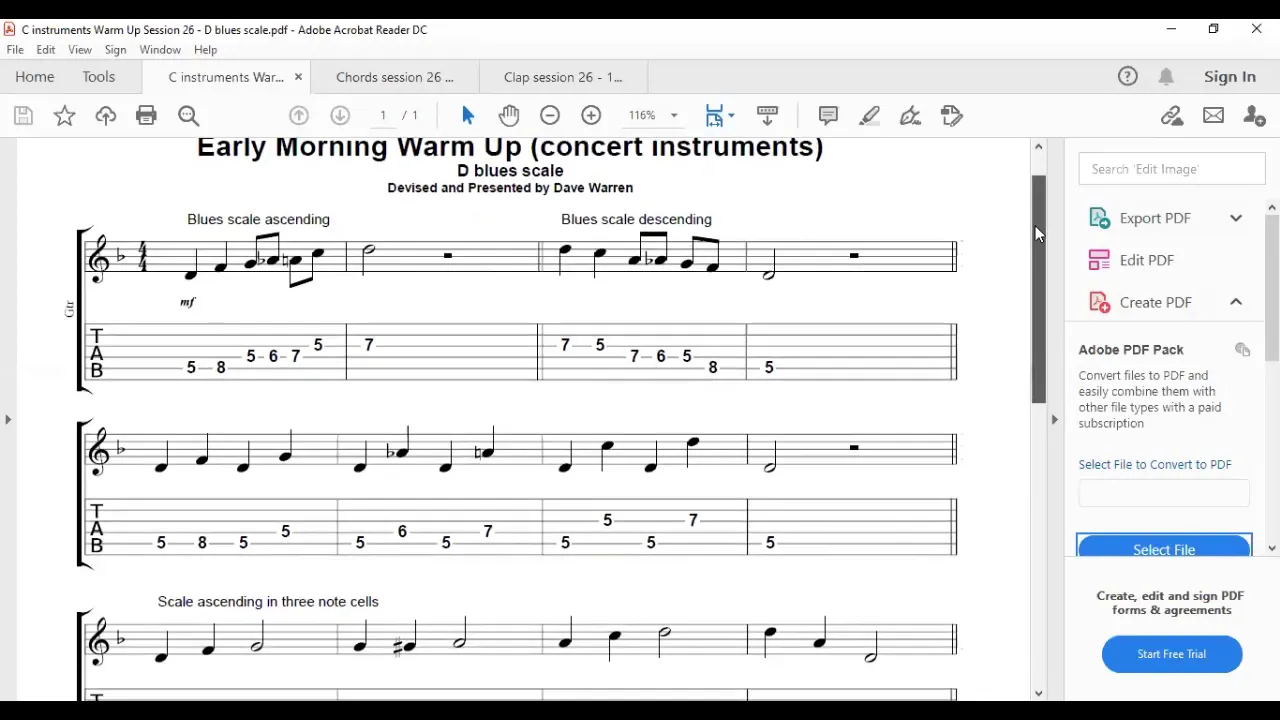Click 'Blues scale descending' heading text
1280x720 pixels.
point(636,219)
